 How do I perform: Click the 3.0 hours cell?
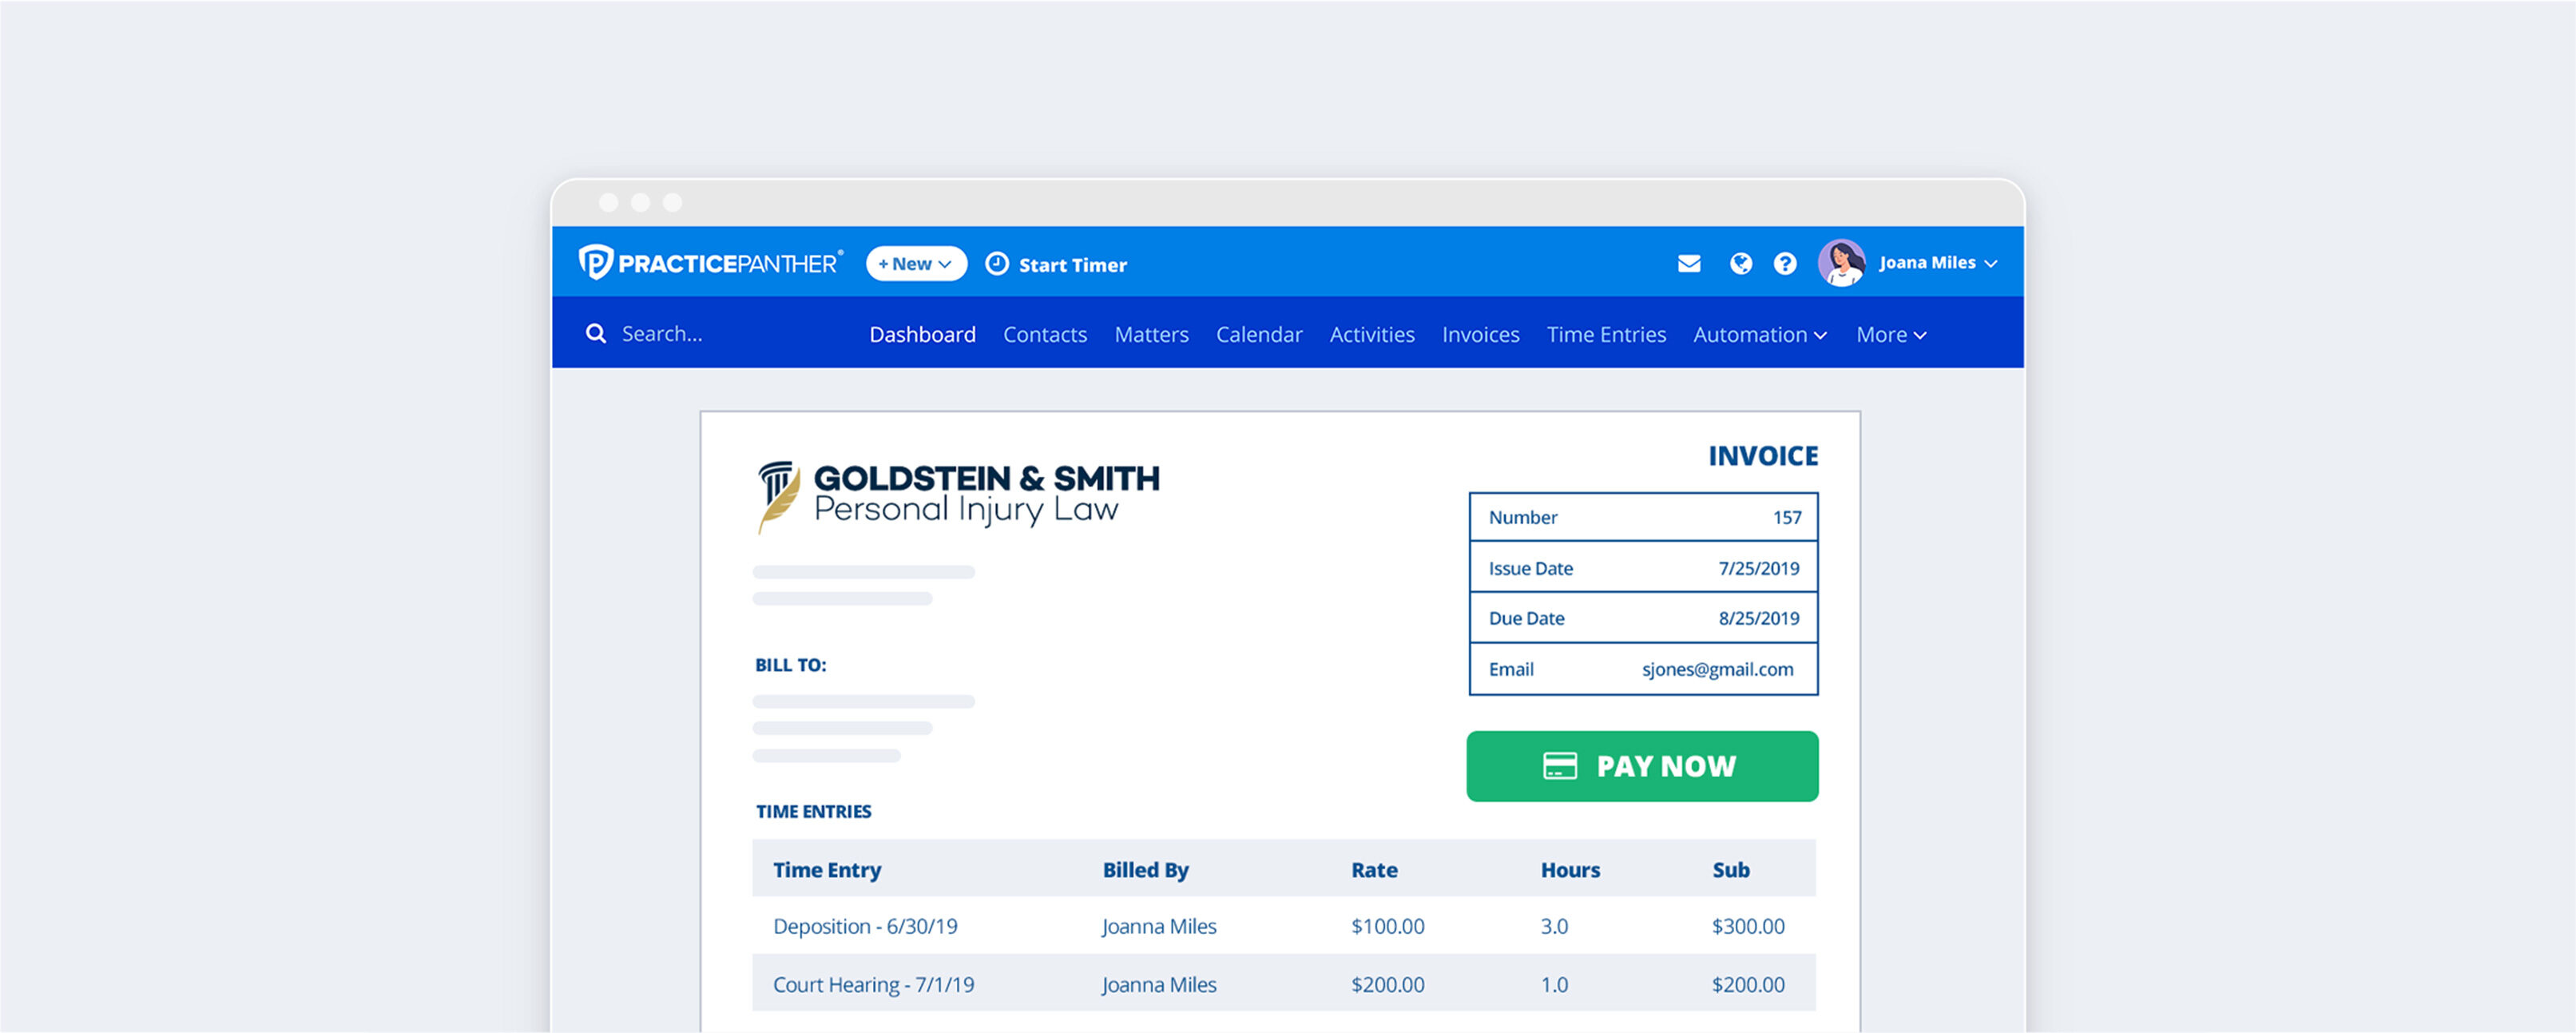pyautogui.click(x=1554, y=927)
